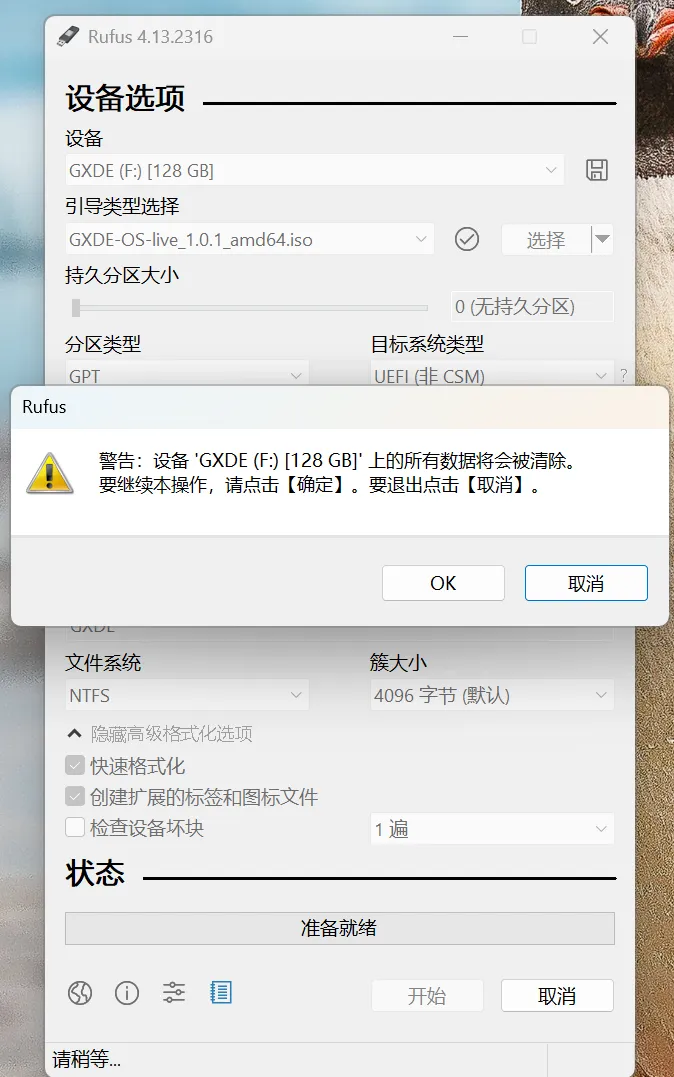Click the persistent partition size slider

[x=249, y=308]
